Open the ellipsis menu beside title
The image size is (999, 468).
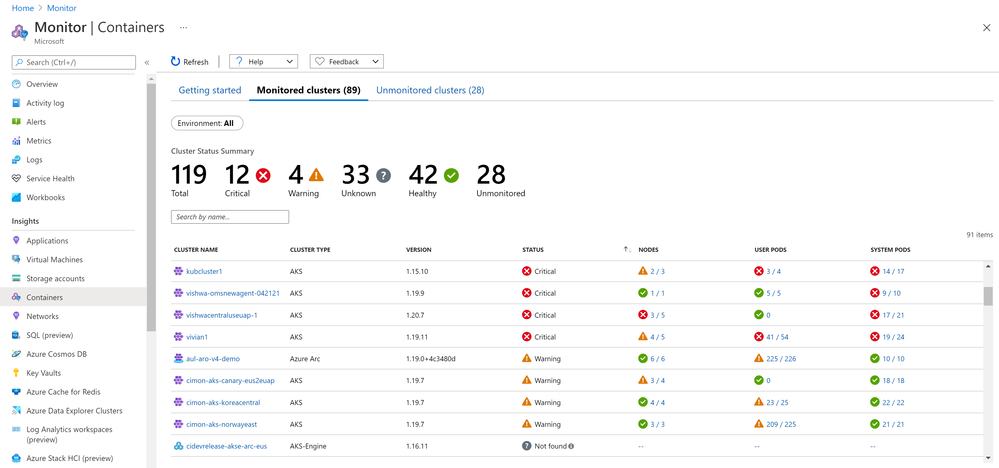tap(183, 28)
